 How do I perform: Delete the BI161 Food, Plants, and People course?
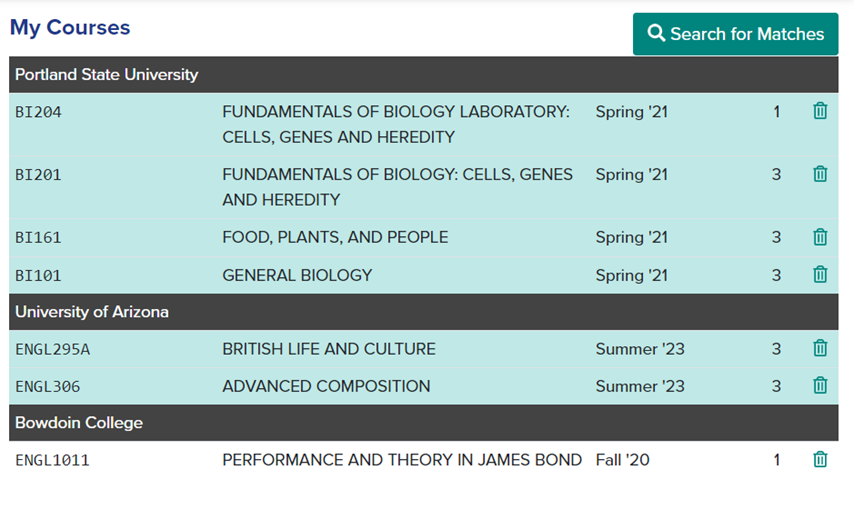820,237
